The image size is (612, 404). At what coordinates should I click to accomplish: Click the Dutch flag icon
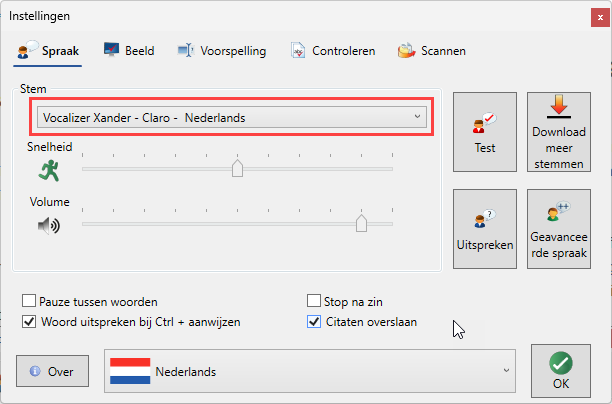tap(130, 371)
